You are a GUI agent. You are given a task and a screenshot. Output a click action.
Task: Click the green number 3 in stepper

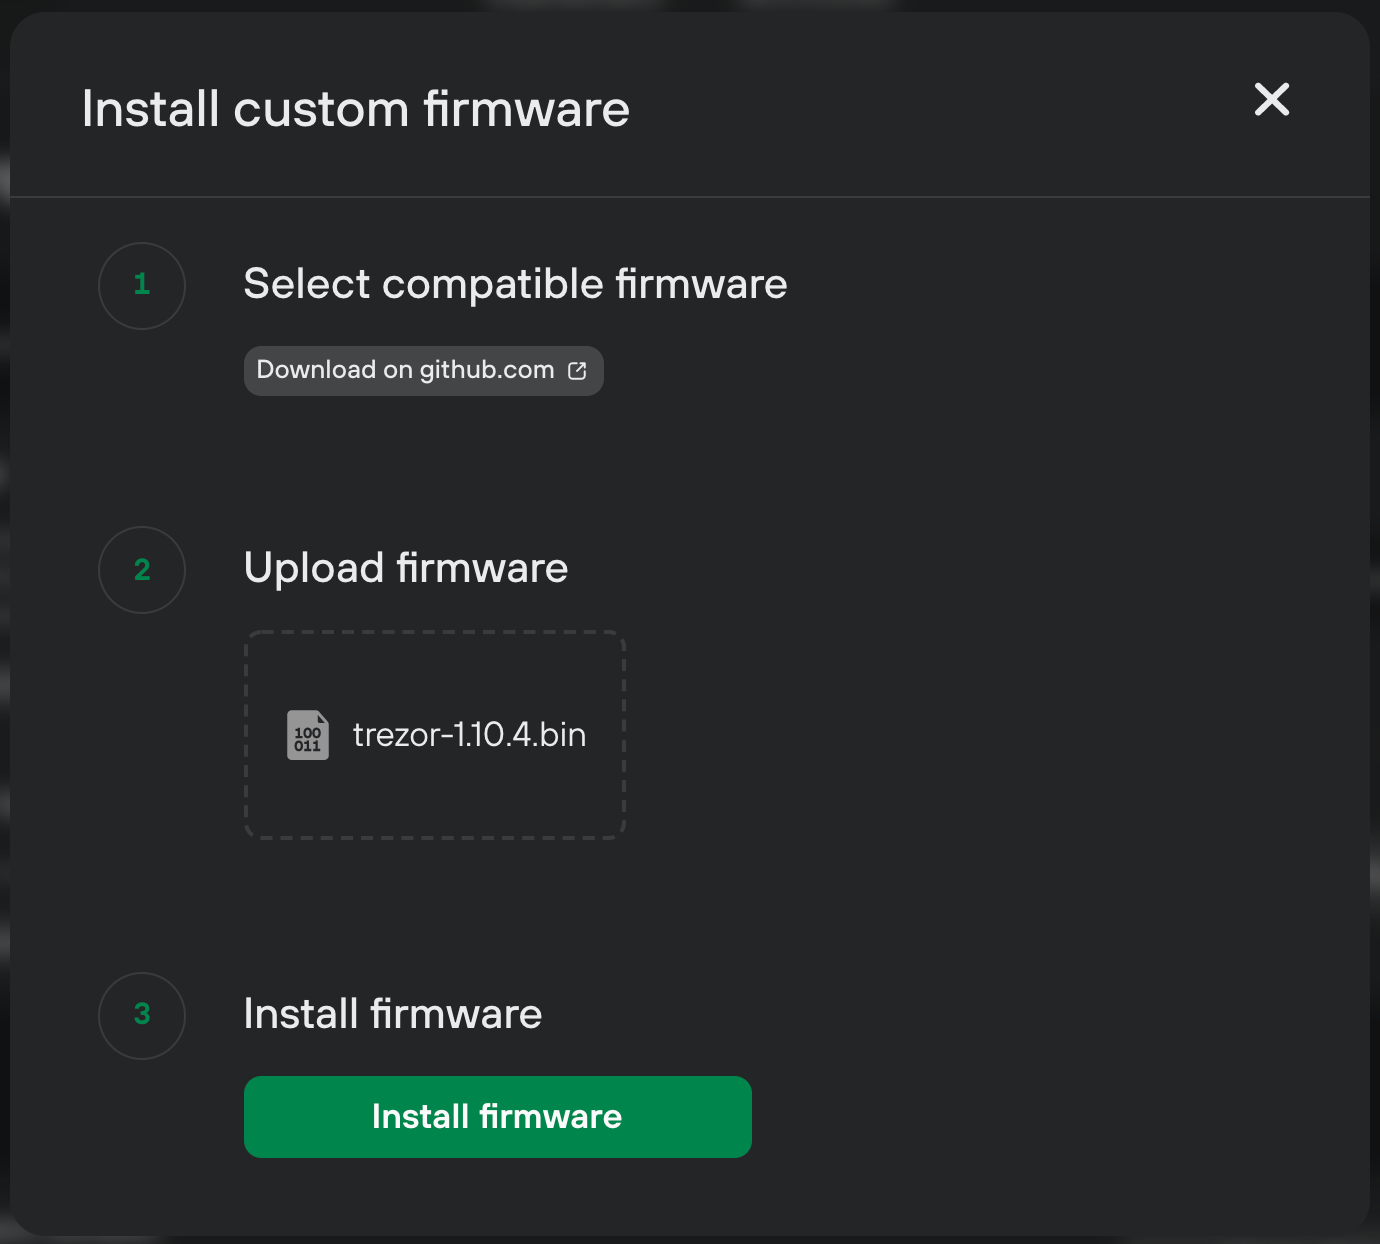(142, 1014)
